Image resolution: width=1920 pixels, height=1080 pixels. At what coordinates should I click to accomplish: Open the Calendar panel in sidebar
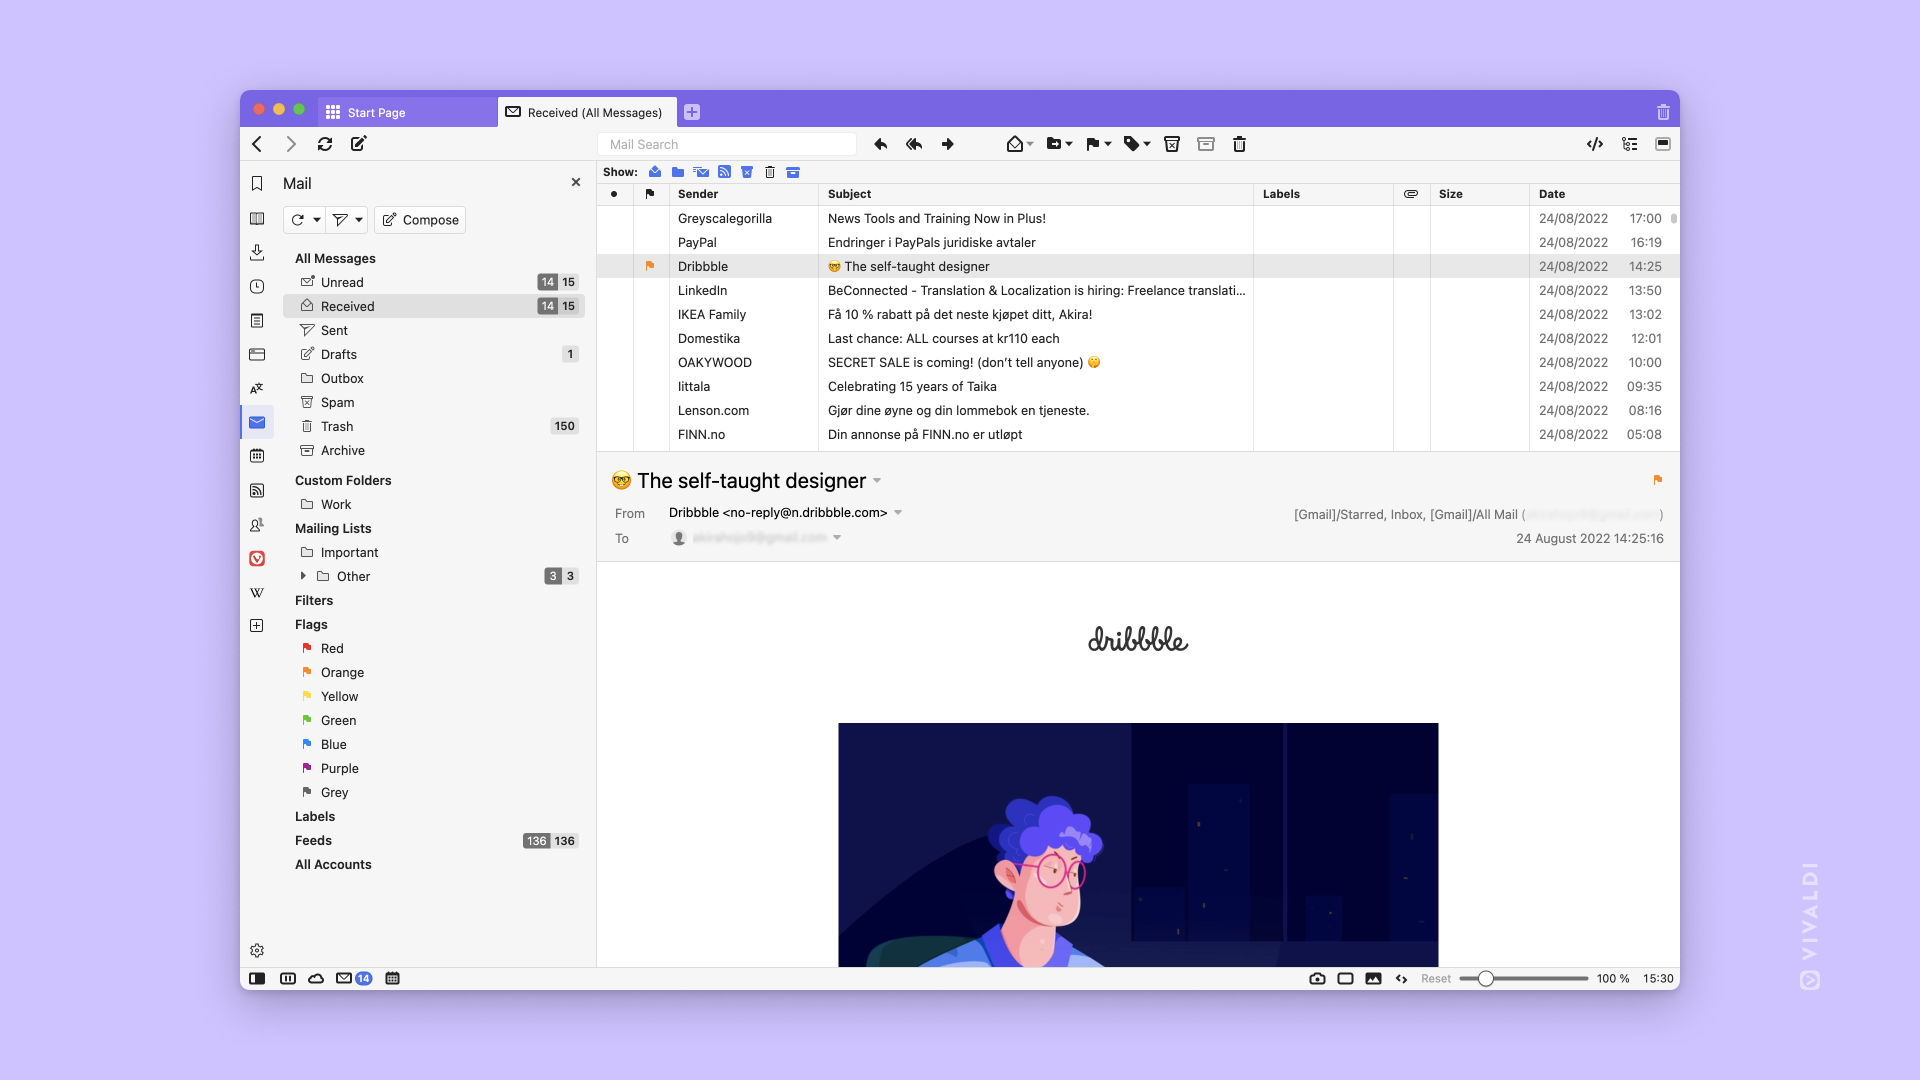pos(257,456)
